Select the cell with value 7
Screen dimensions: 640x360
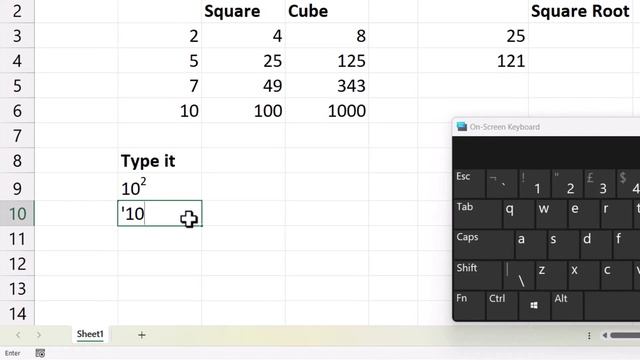coord(160,86)
